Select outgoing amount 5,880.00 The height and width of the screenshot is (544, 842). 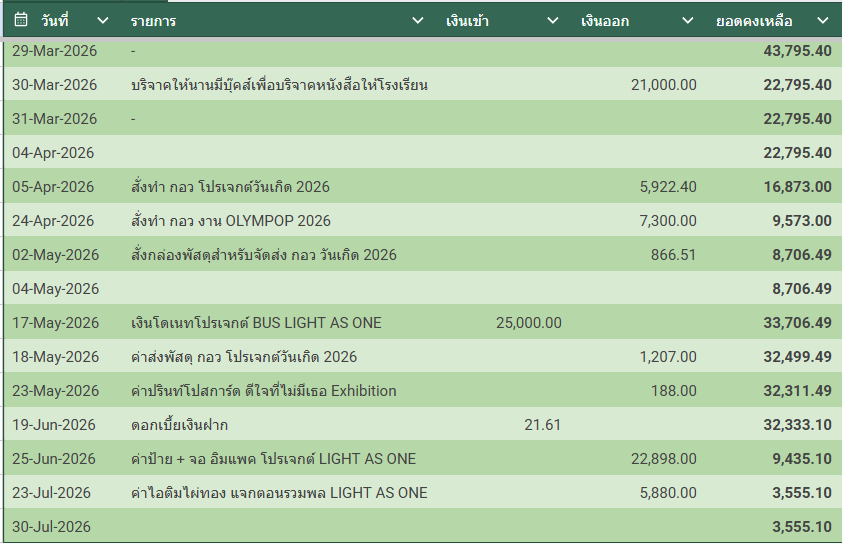click(x=668, y=493)
